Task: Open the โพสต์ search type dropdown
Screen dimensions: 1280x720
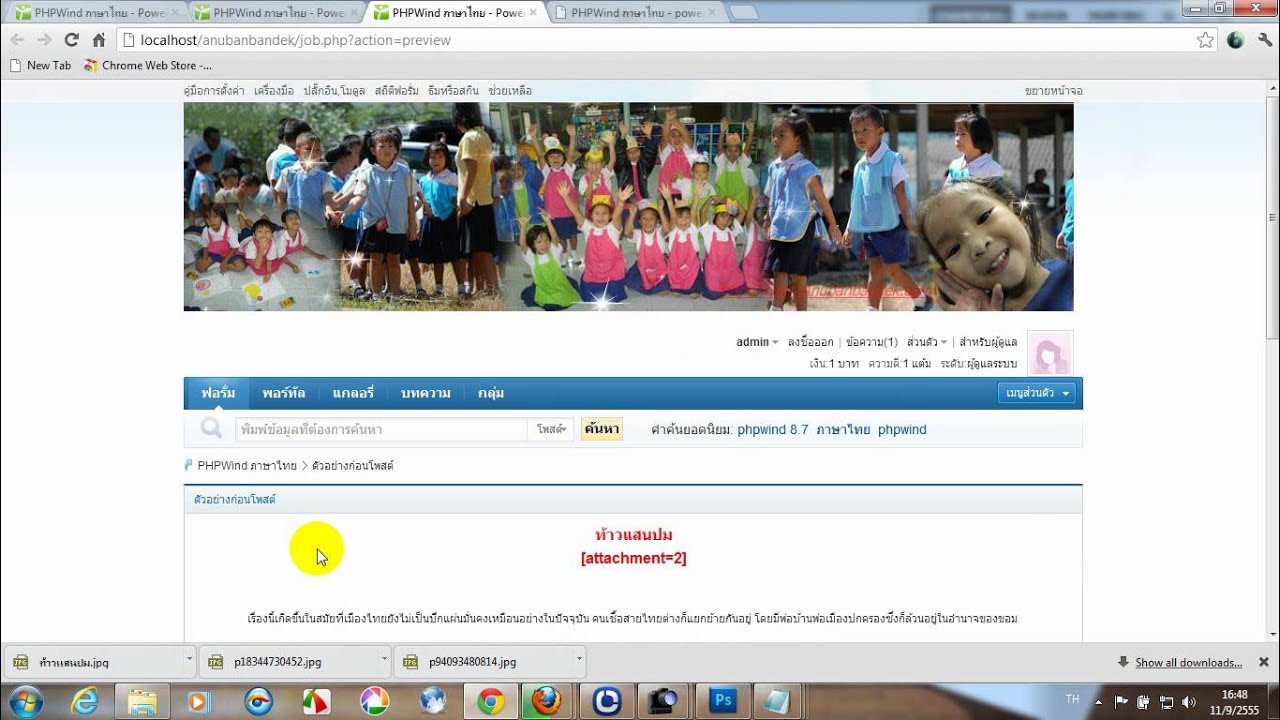Action: coord(551,429)
